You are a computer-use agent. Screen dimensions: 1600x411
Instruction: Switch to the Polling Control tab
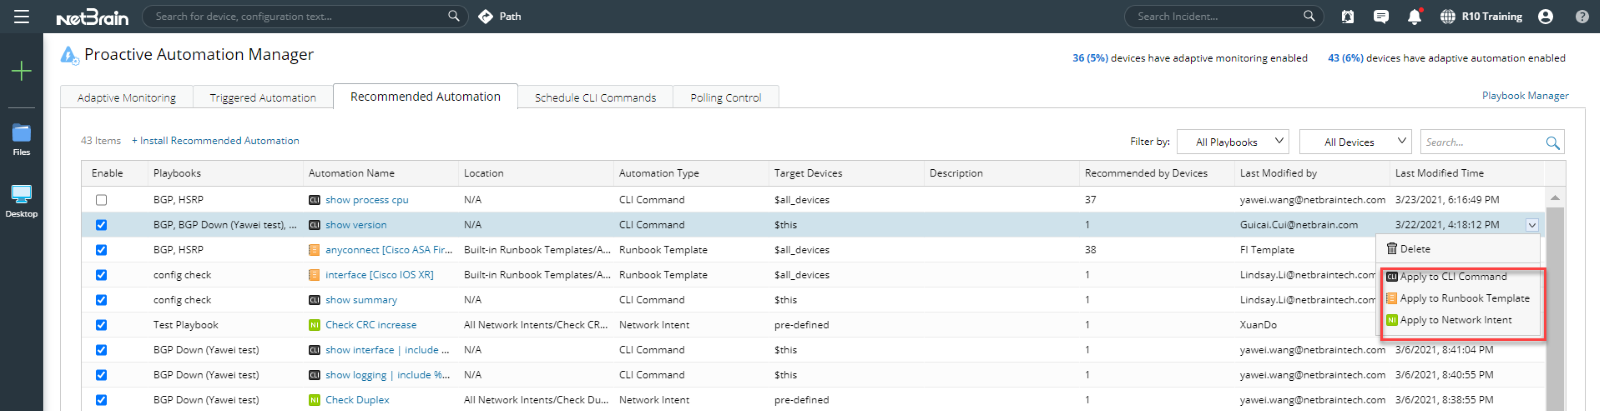pyautogui.click(x=726, y=98)
